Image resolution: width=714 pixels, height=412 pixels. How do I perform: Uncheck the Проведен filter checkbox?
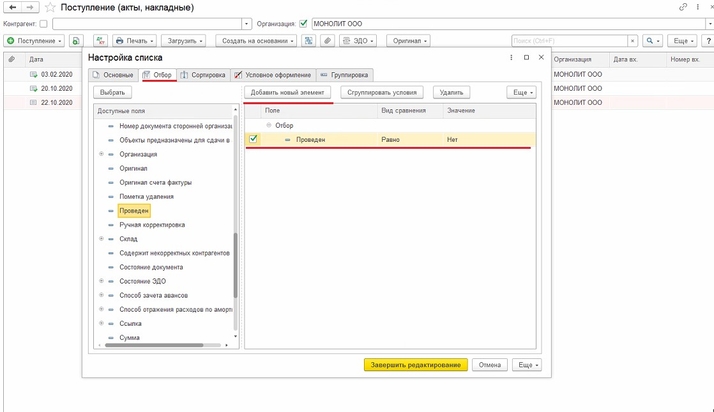pyautogui.click(x=254, y=139)
